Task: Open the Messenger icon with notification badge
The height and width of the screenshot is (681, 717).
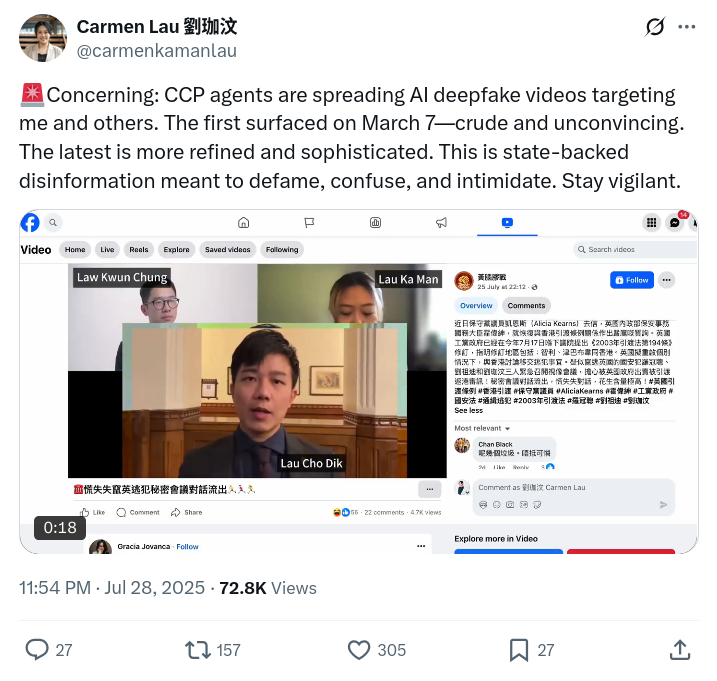Action: [674, 223]
